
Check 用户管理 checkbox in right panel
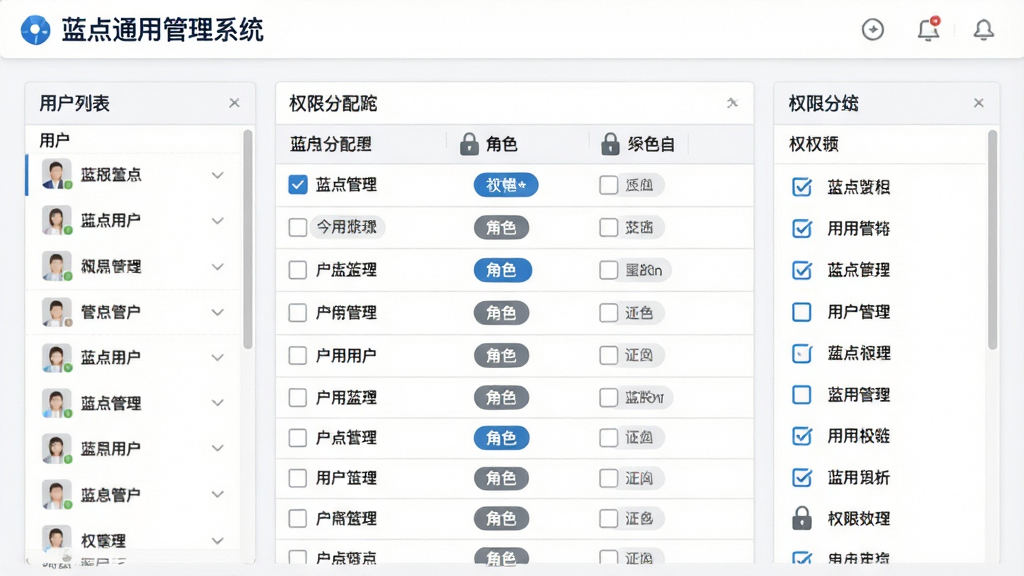click(x=801, y=312)
